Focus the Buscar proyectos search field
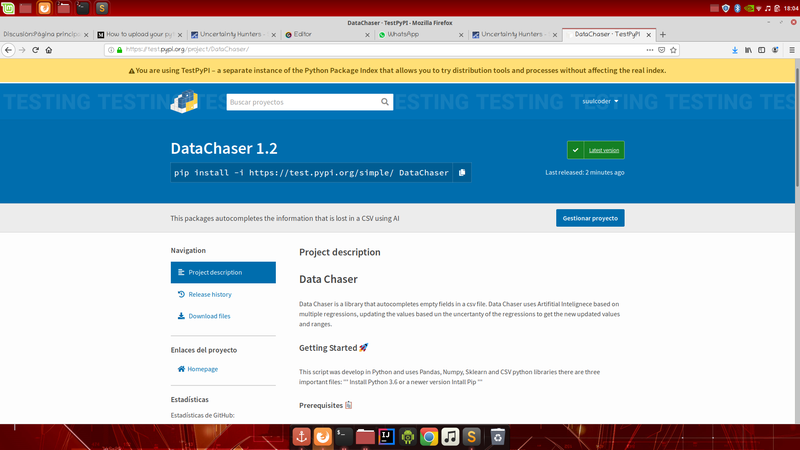This screenshot has width=800, height=450. (x=300, y=102)
